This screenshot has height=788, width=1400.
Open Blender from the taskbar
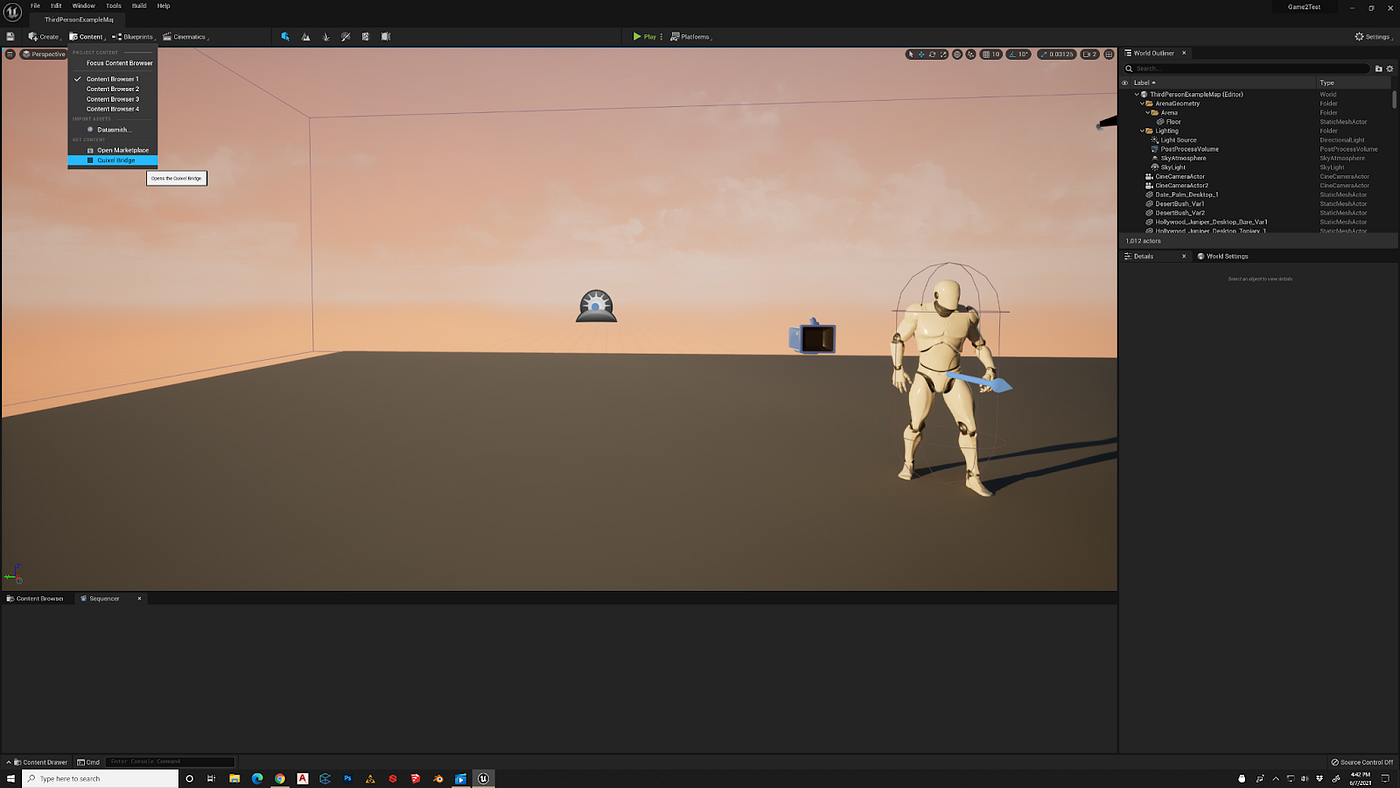click(438, 778)
